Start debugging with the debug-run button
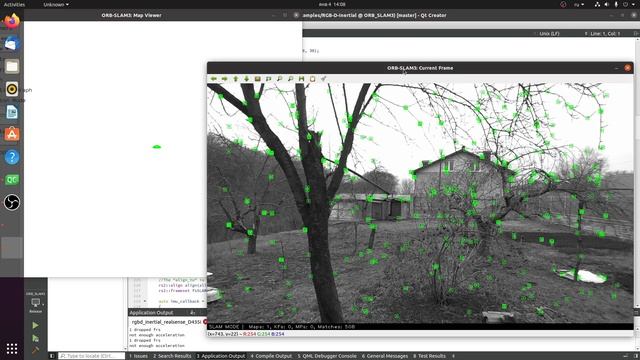 click(36, 338)
